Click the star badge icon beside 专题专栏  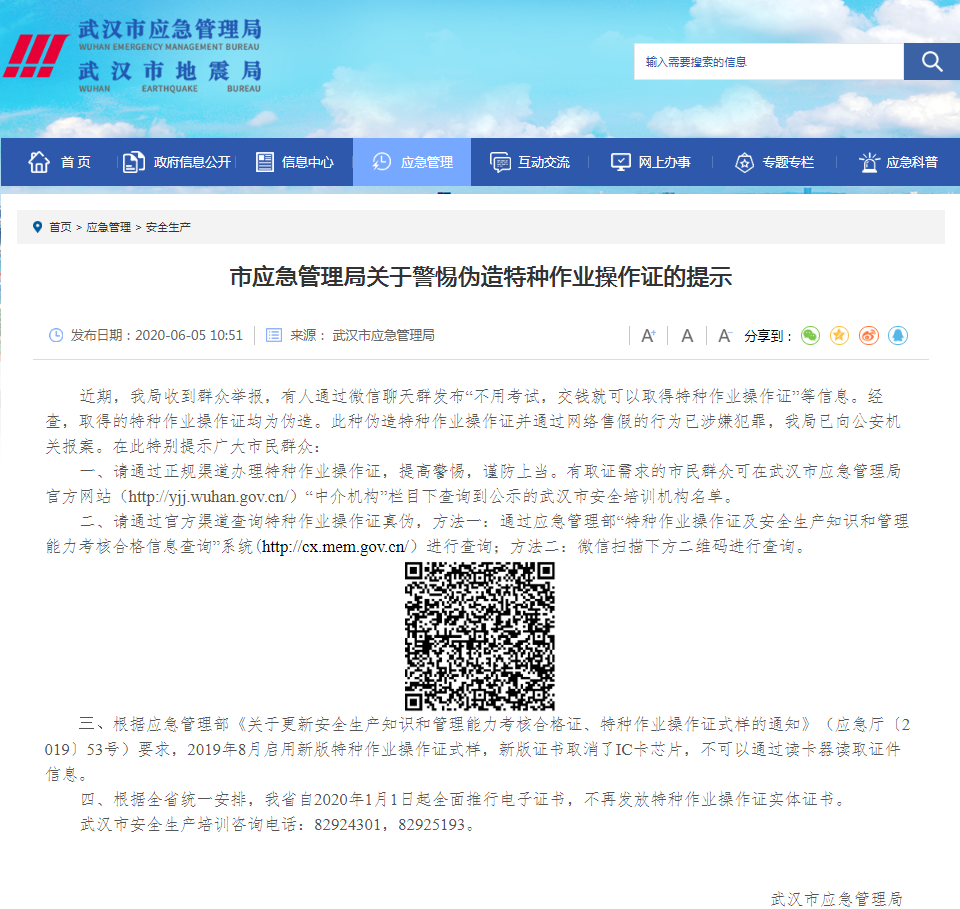pyautogui.click(x=744, y=162)
